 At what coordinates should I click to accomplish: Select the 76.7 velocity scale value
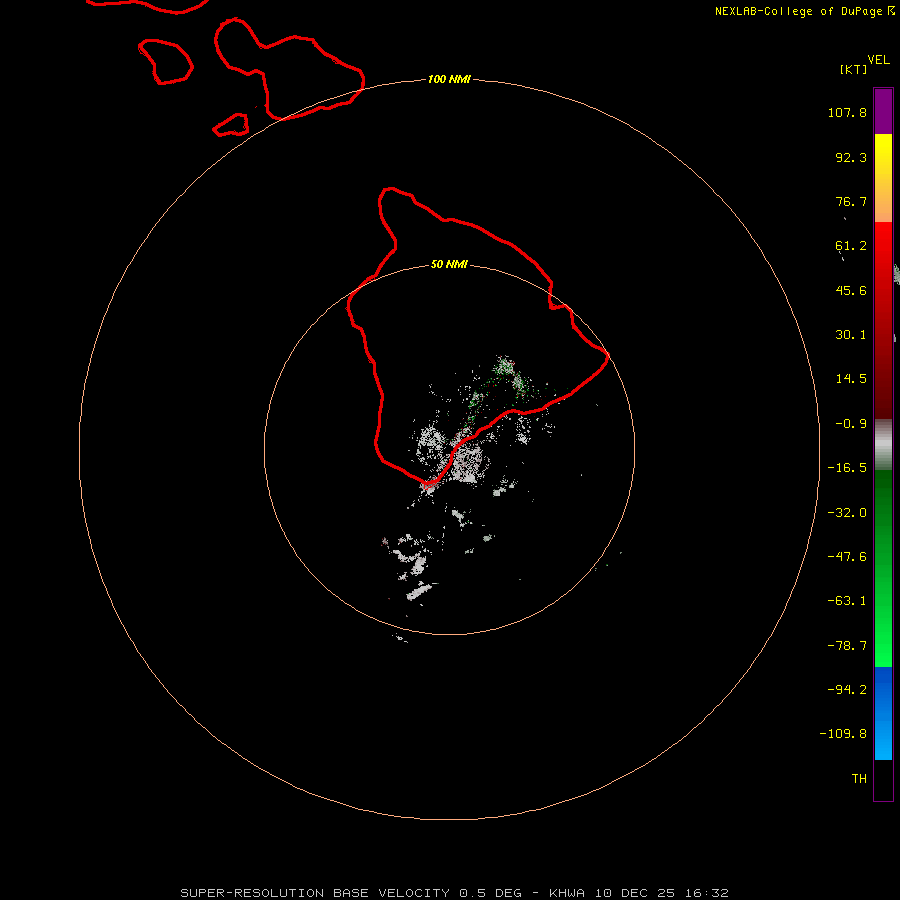[851, 201]
